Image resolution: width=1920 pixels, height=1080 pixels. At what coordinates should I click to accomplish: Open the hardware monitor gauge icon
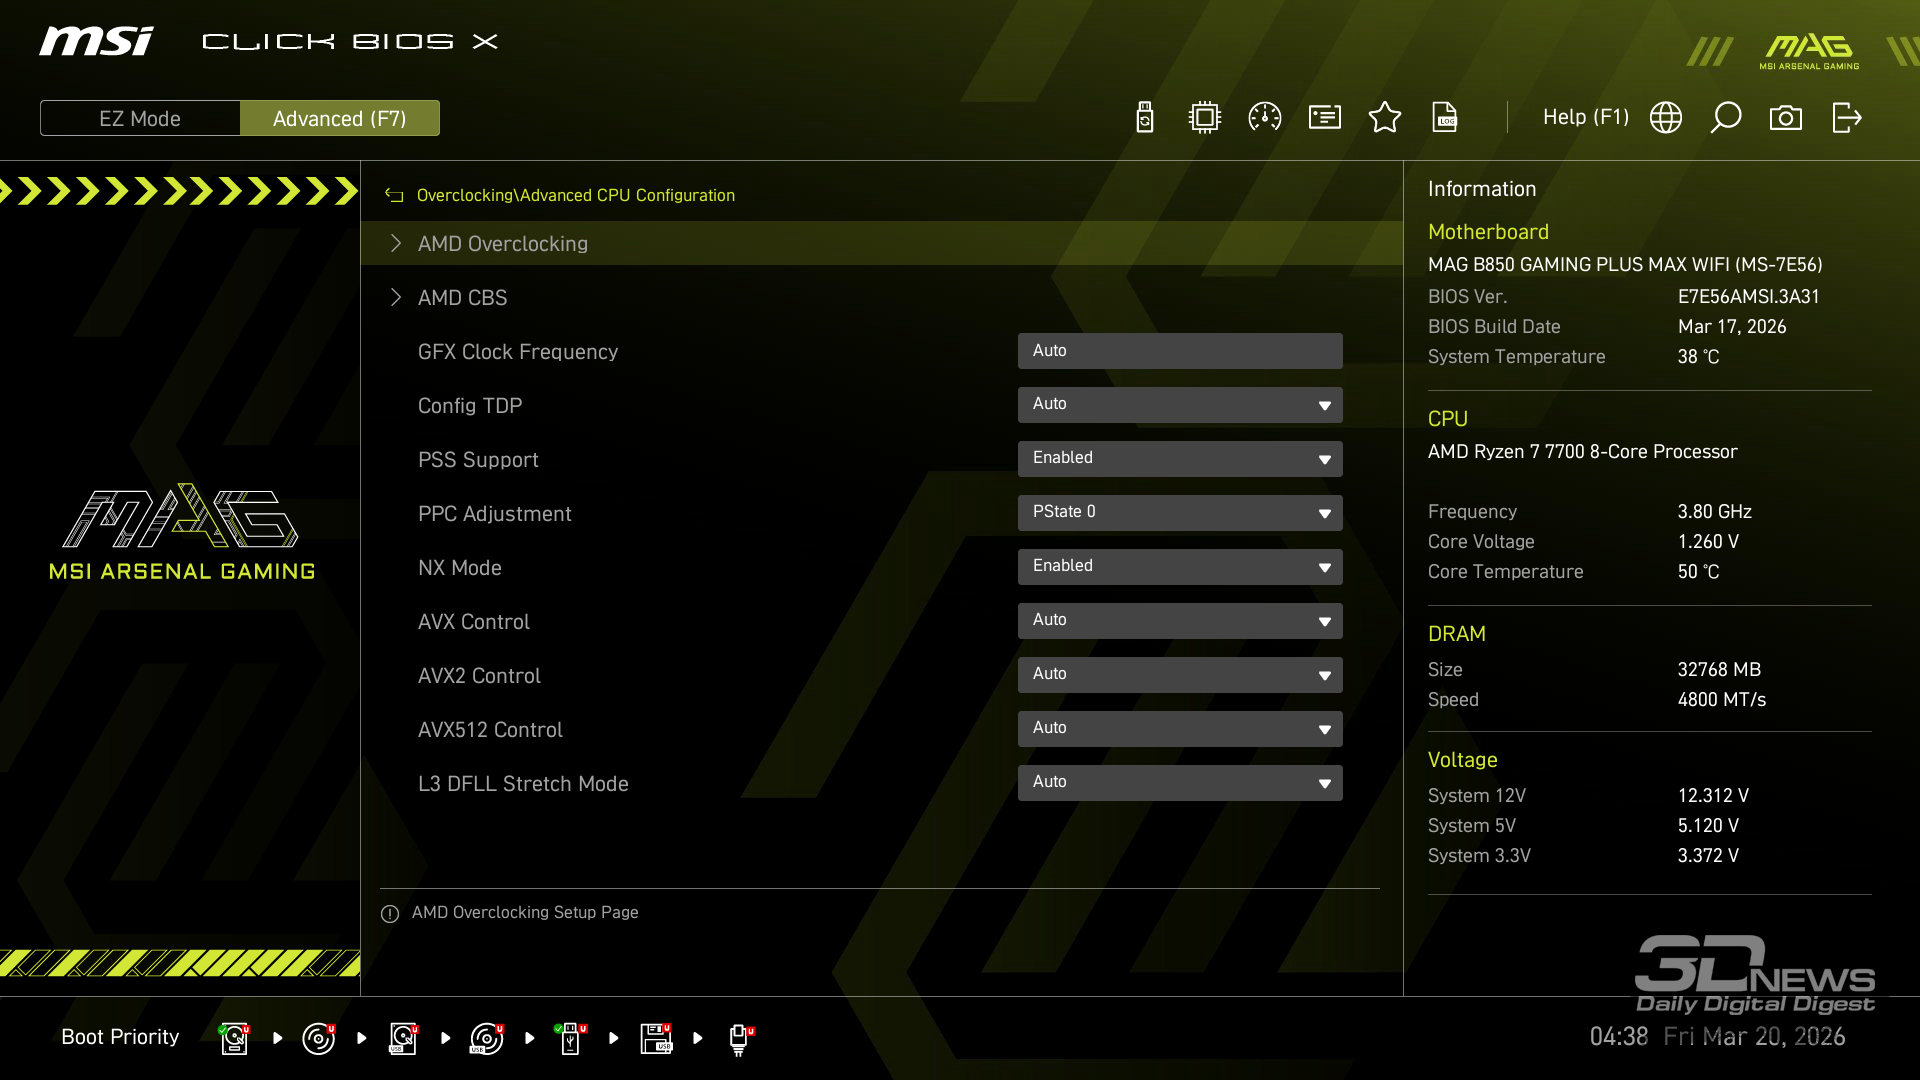click(1264, 118)
